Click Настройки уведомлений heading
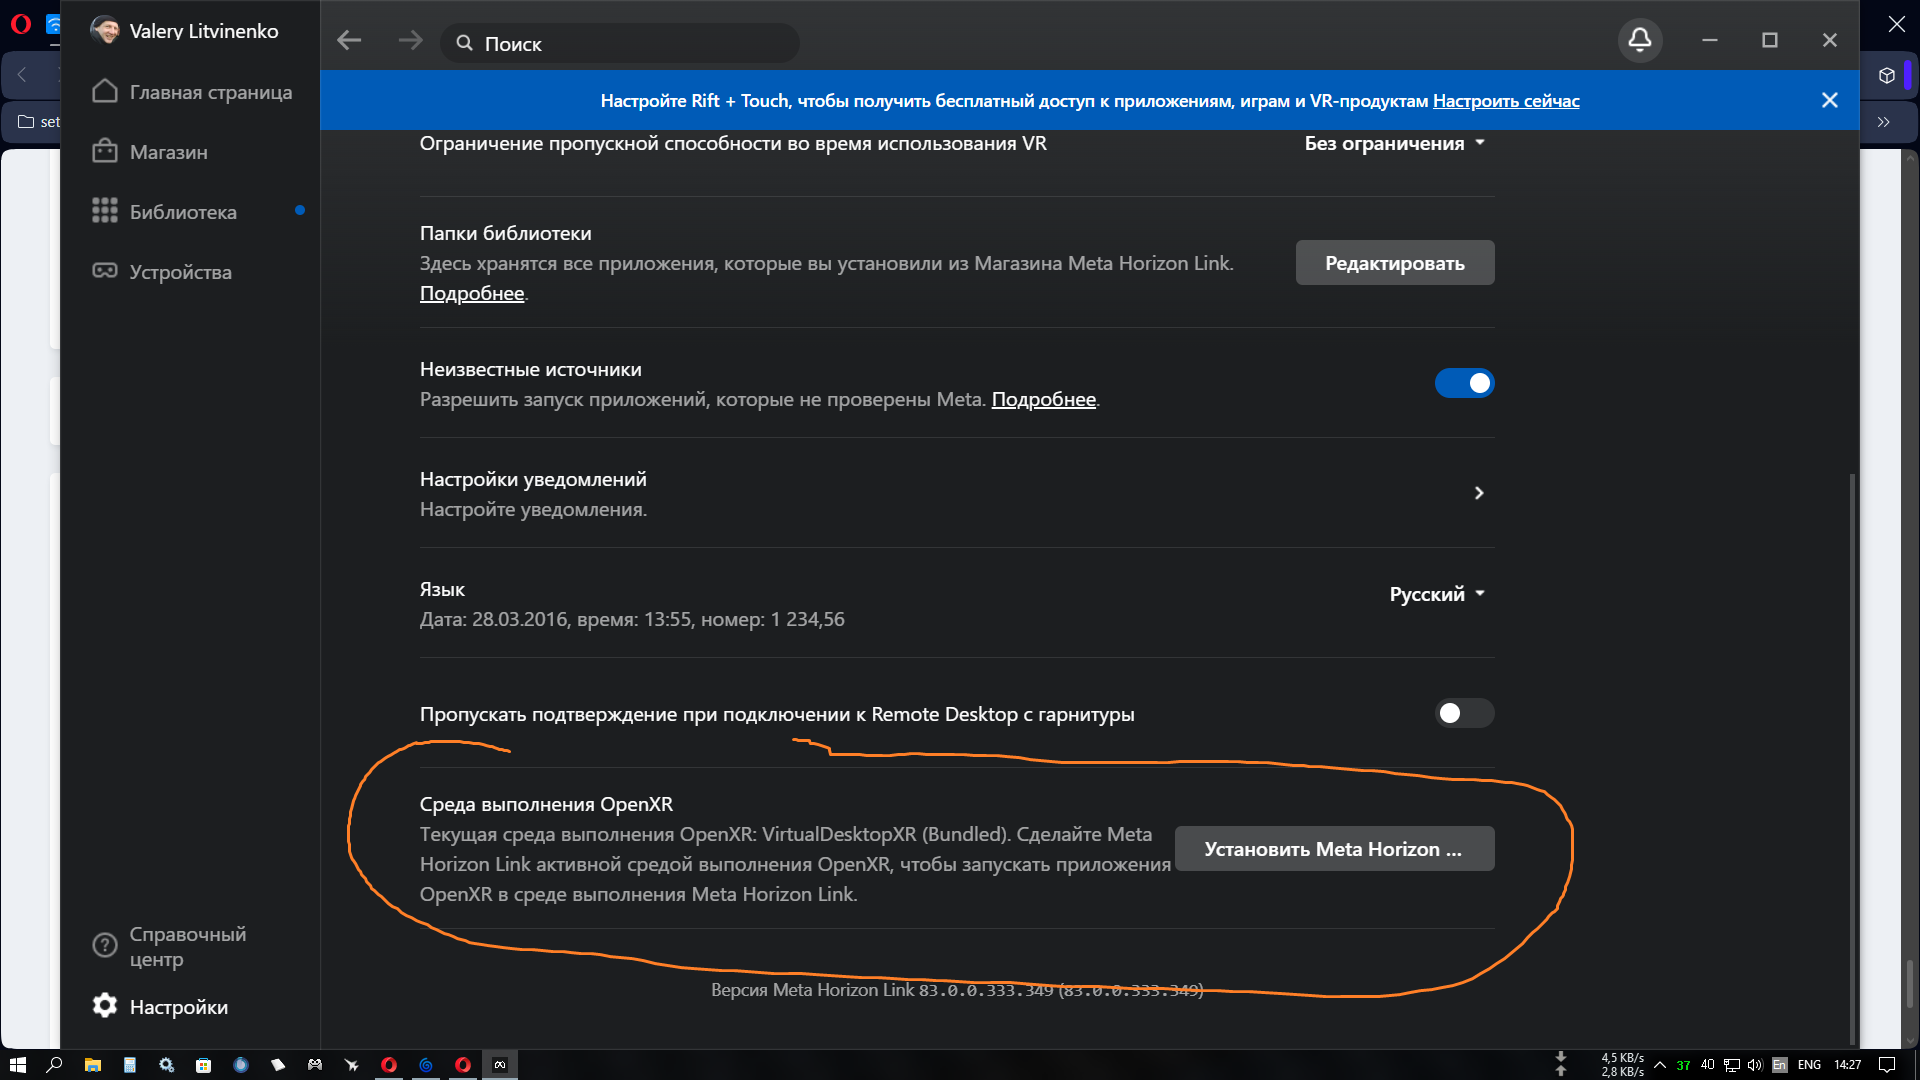 click(x=533, y=479)
